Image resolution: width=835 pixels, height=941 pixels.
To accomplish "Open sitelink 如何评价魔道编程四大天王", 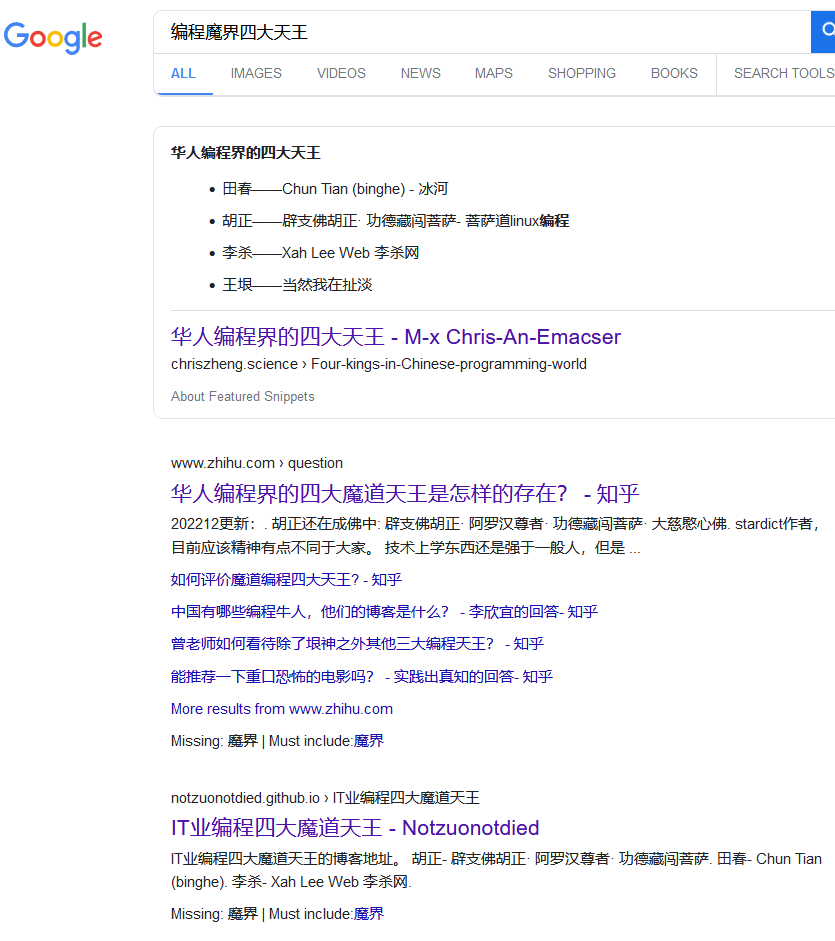I will click(x=286, y=580).
